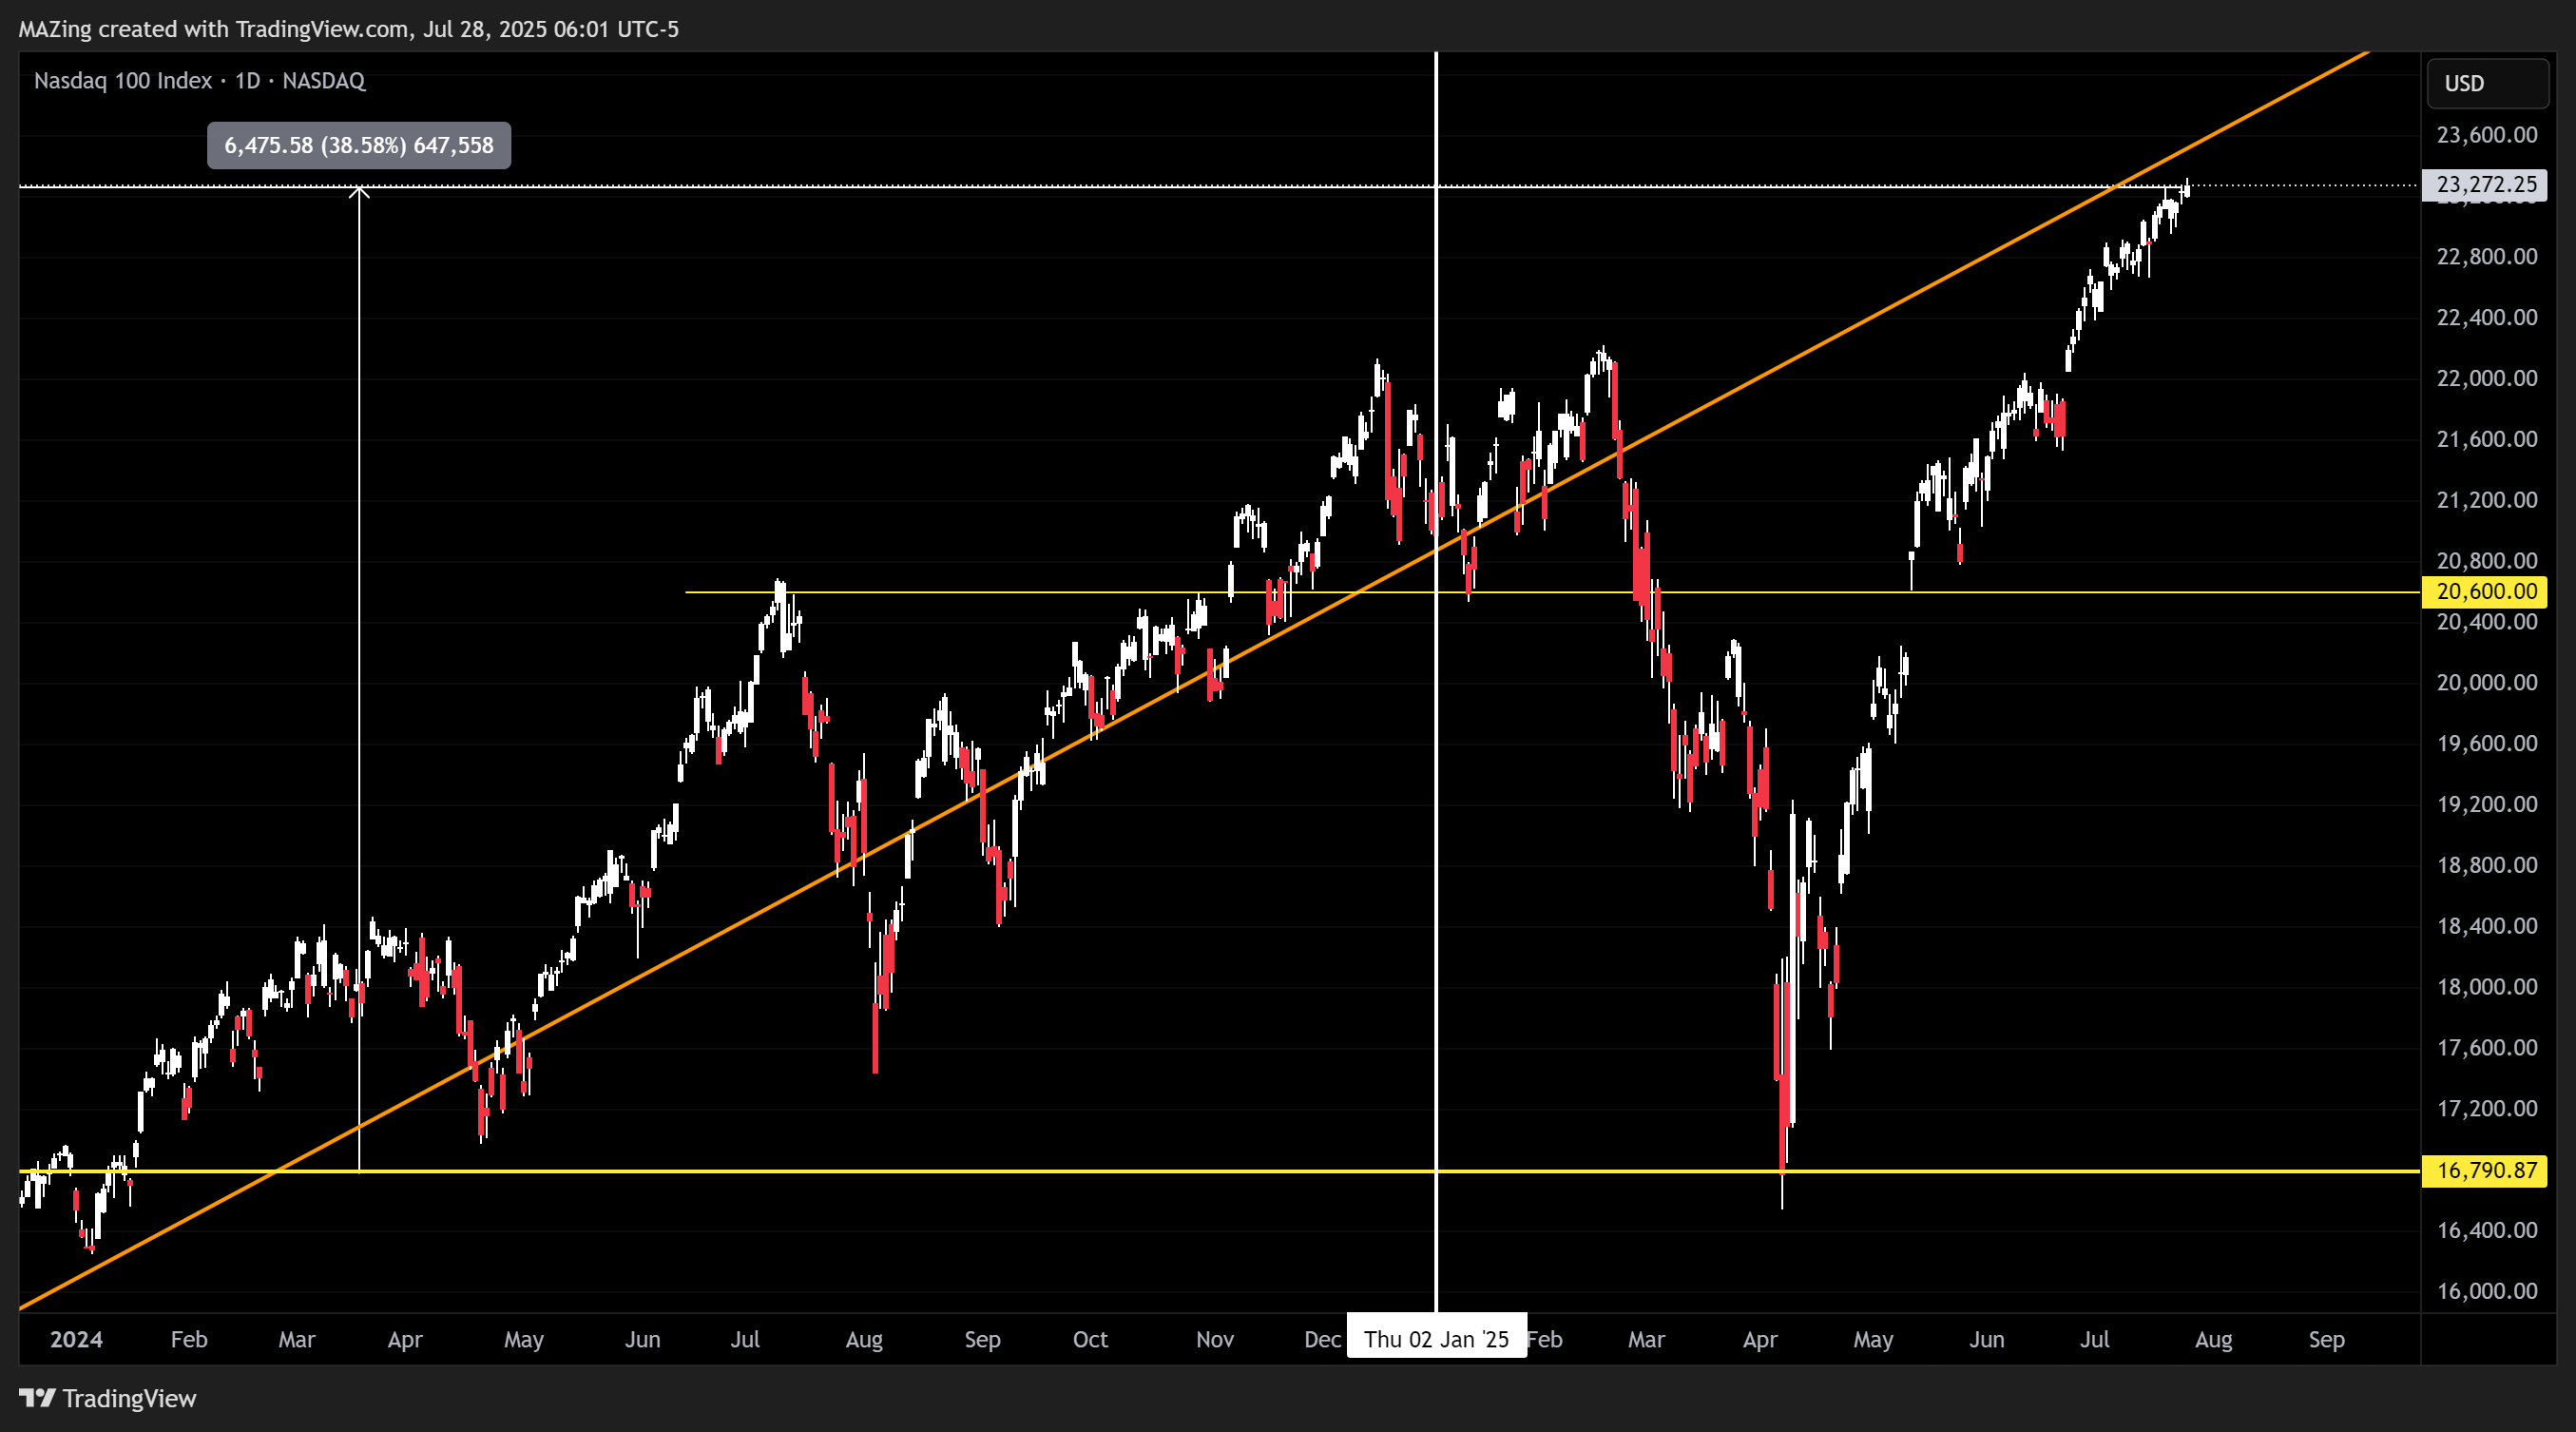Click the Mar label next to 2024 Feb
Image resolution: width=2576 pixels, height=1432 pixels.
[297, 1339]
